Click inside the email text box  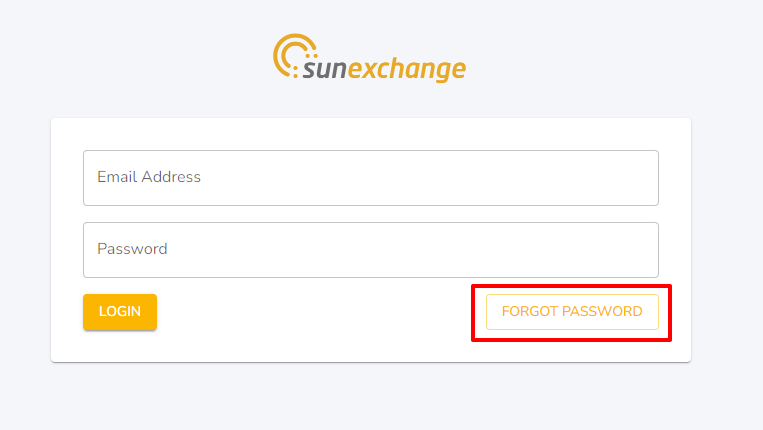pyautogui.click(x=371, y=178)
